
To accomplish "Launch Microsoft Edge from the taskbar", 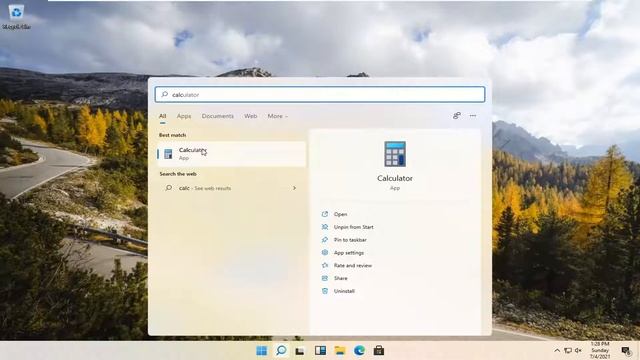I will click(359, 351).
